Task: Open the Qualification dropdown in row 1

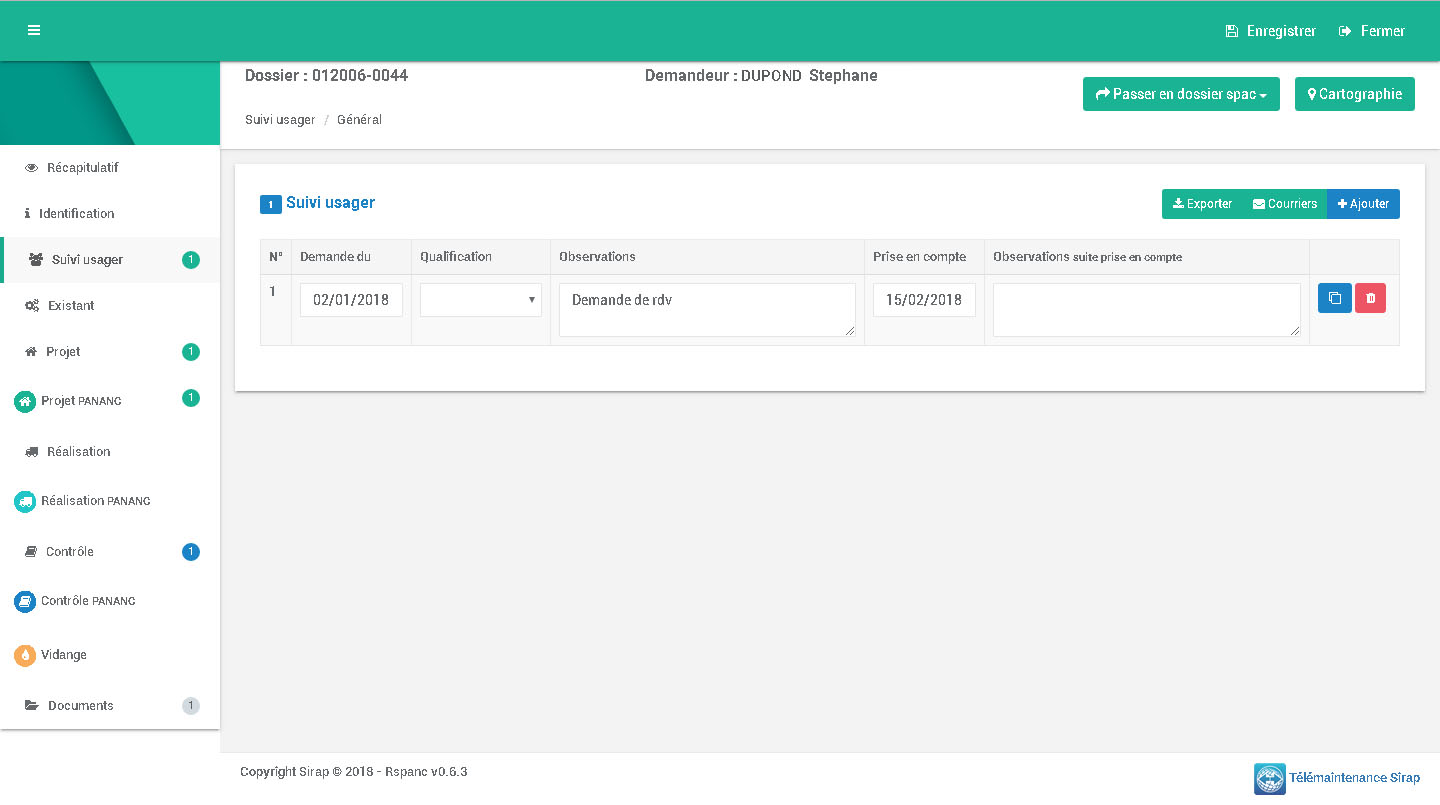Action: [481, 300]
